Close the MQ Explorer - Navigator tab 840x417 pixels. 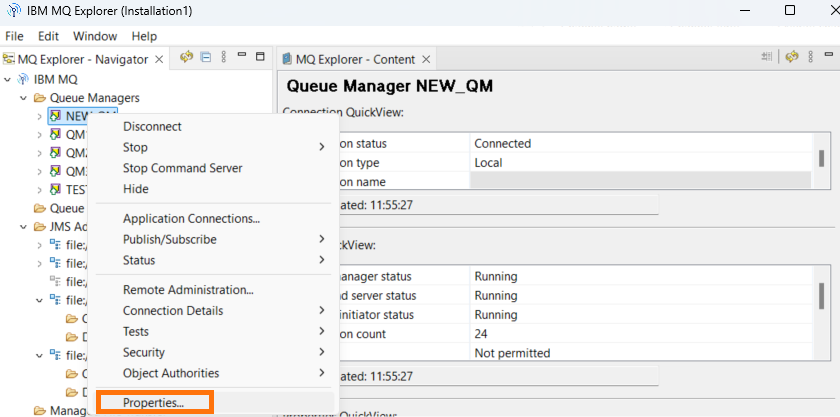coord(159,59)
